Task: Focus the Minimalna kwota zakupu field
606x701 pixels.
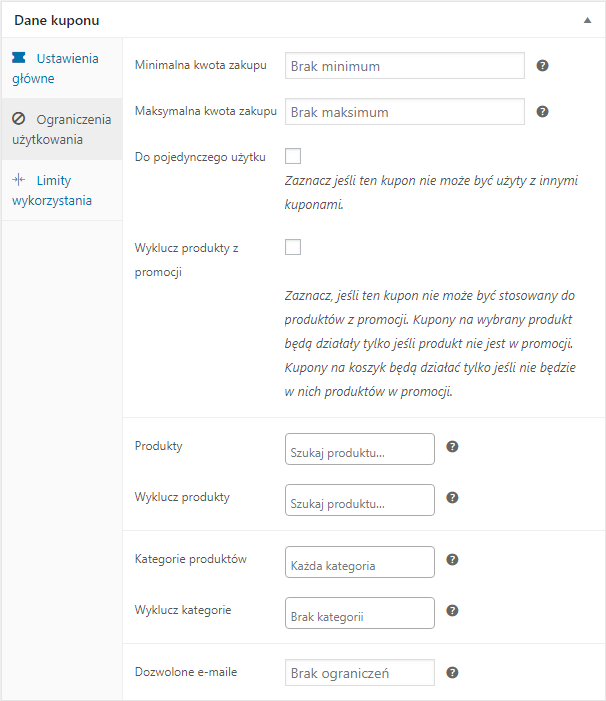Action: click(x=404, y=66)
